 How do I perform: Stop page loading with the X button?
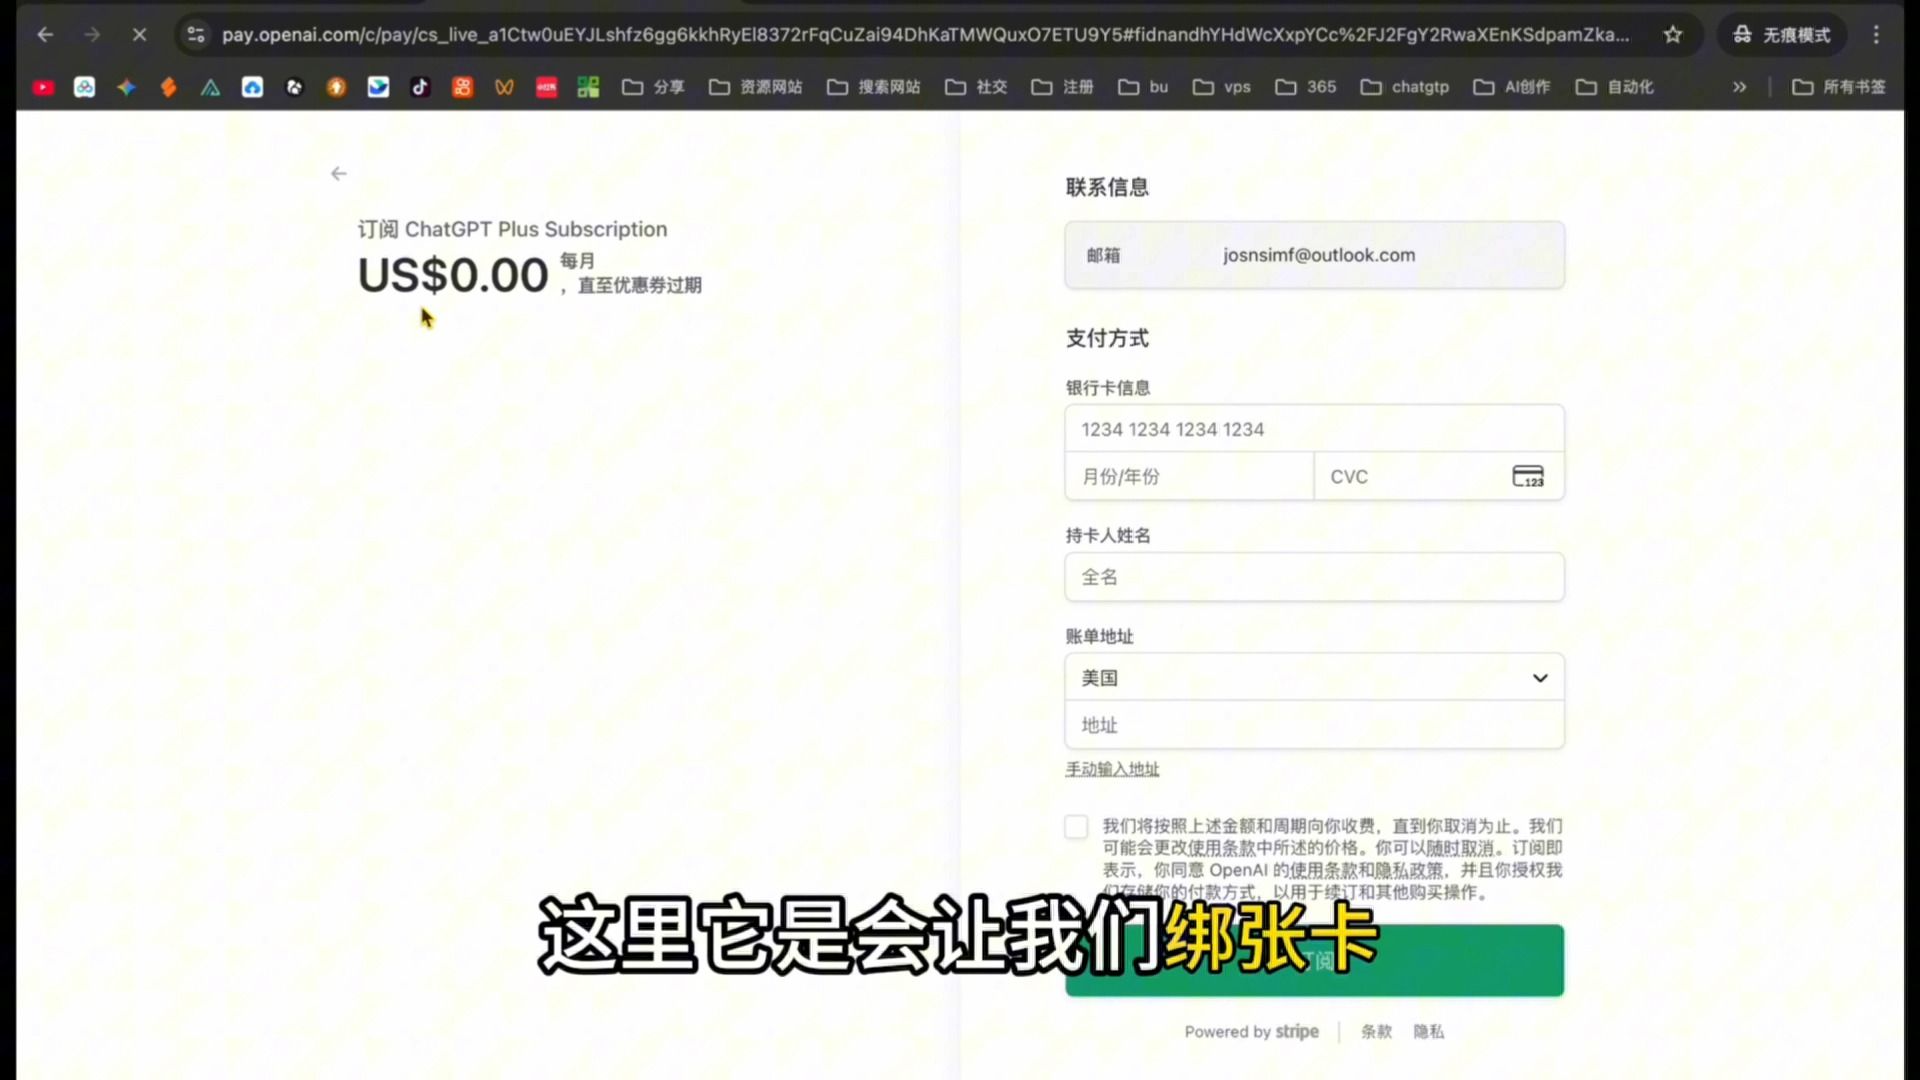pyautogui.click(x=139, y=35)
